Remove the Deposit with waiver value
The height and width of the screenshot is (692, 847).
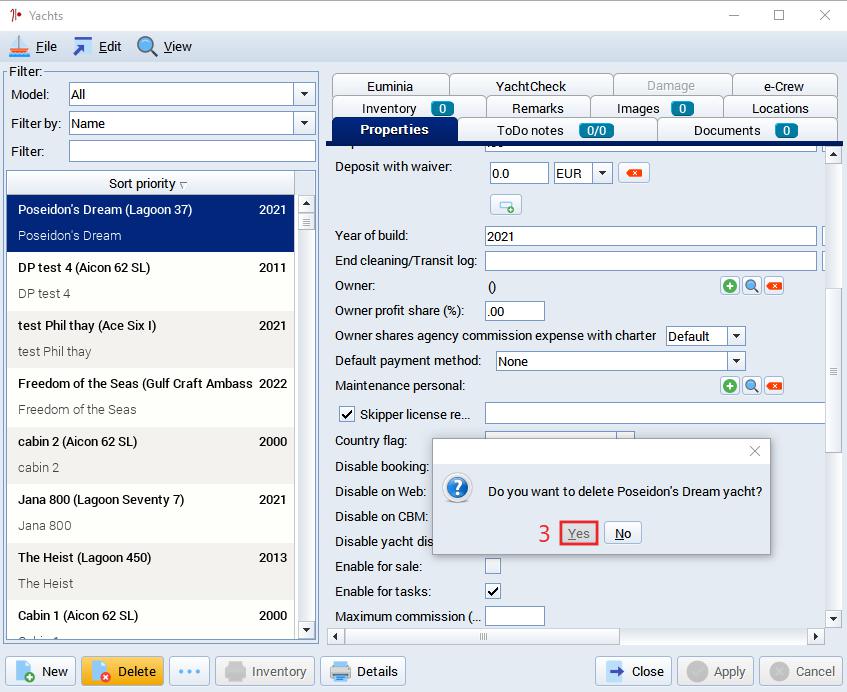(634, 173)
